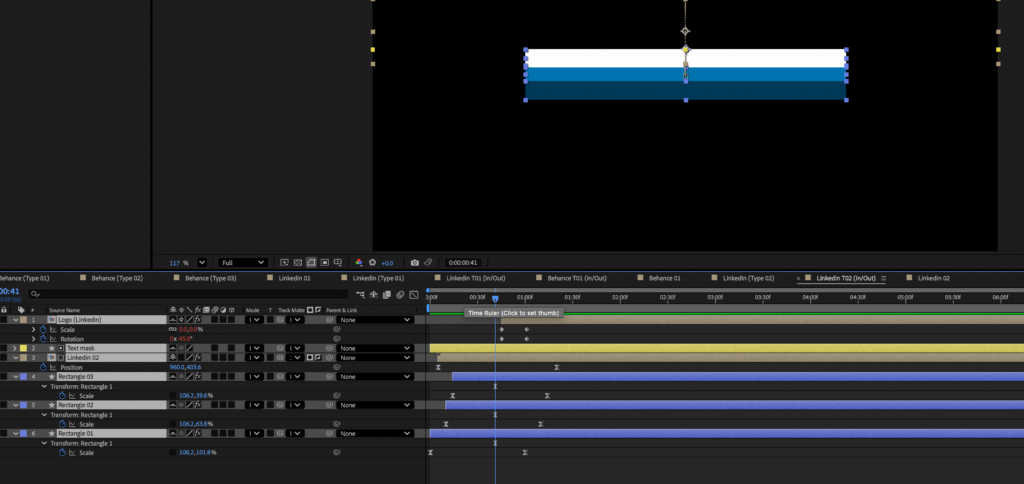Open Show Channel color management icon
This screenshot has width=1024, height=484.
[x=359, y=263]
